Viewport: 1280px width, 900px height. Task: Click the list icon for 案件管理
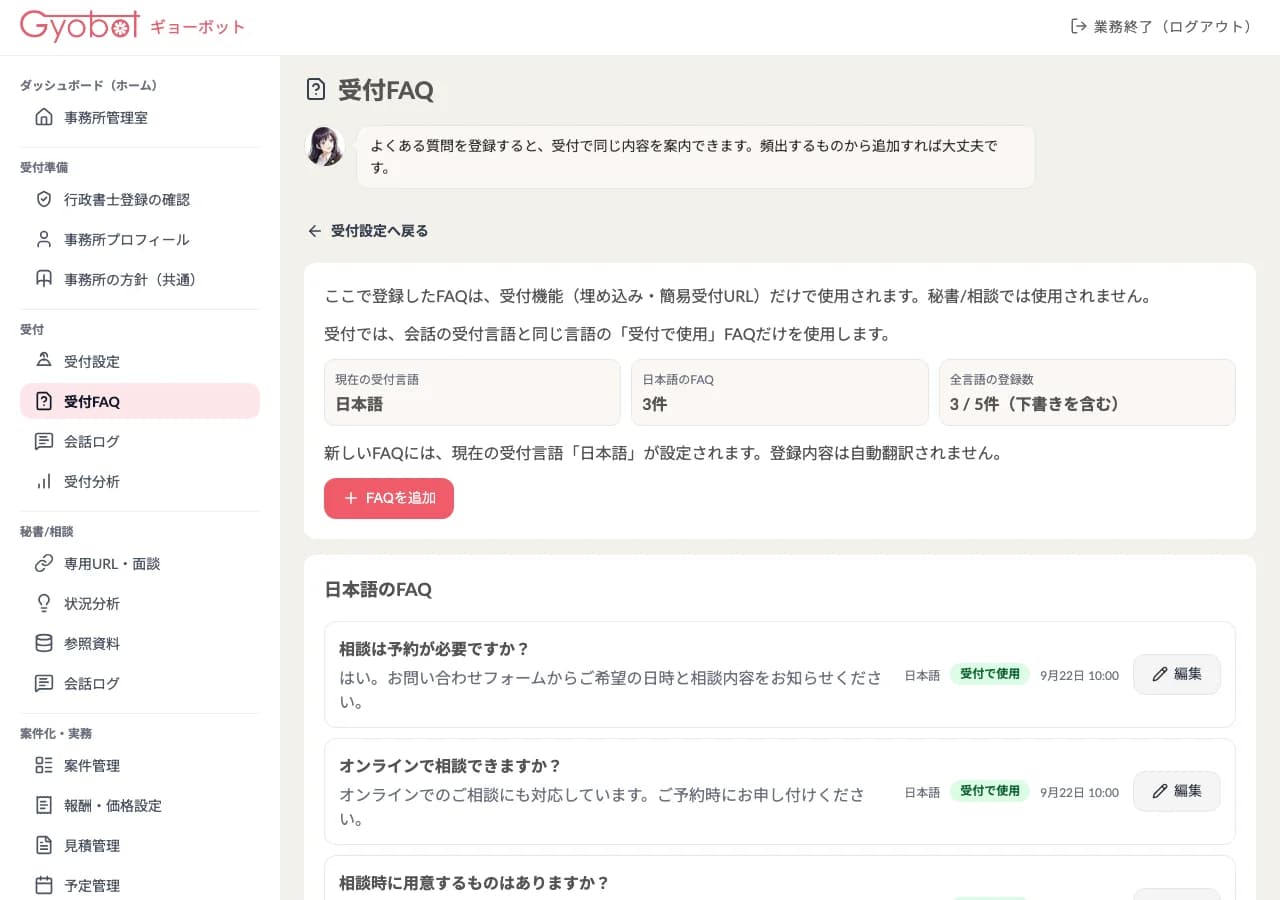click(44, 765)
